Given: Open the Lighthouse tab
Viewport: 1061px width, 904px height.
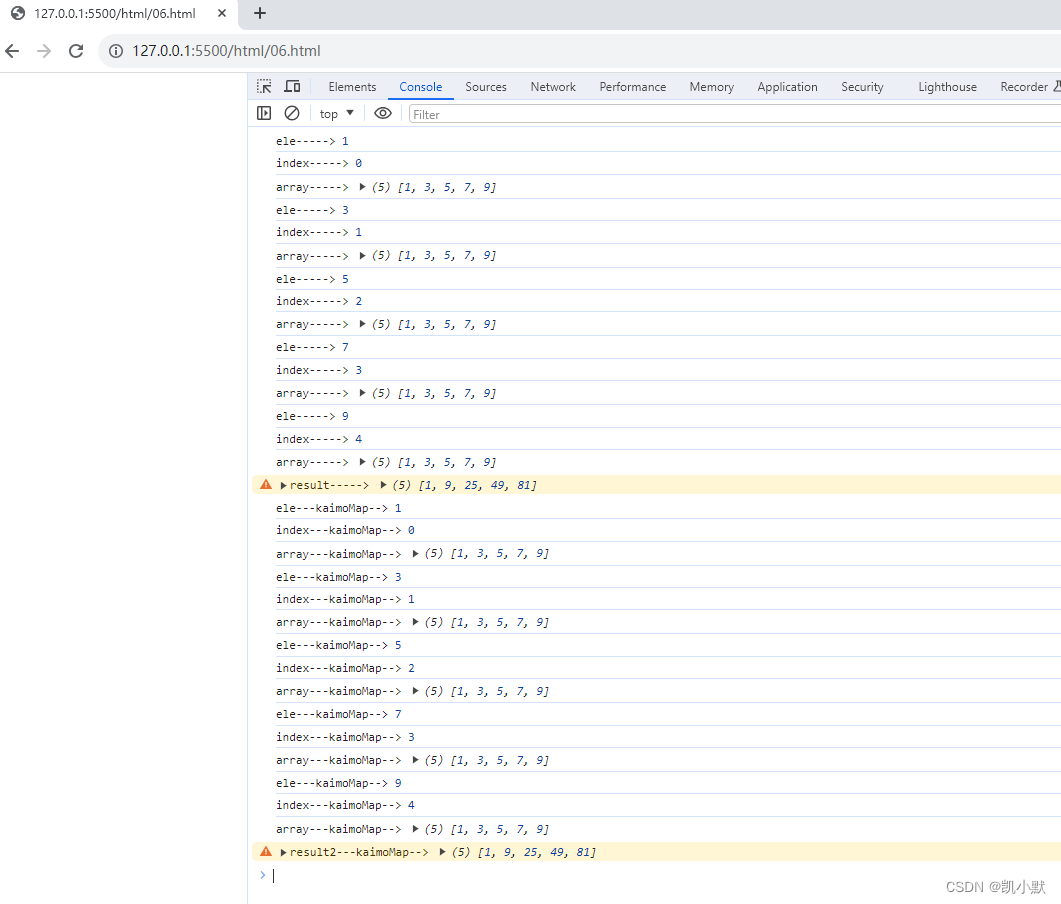Looking at the screenshot, I should 947,87.
